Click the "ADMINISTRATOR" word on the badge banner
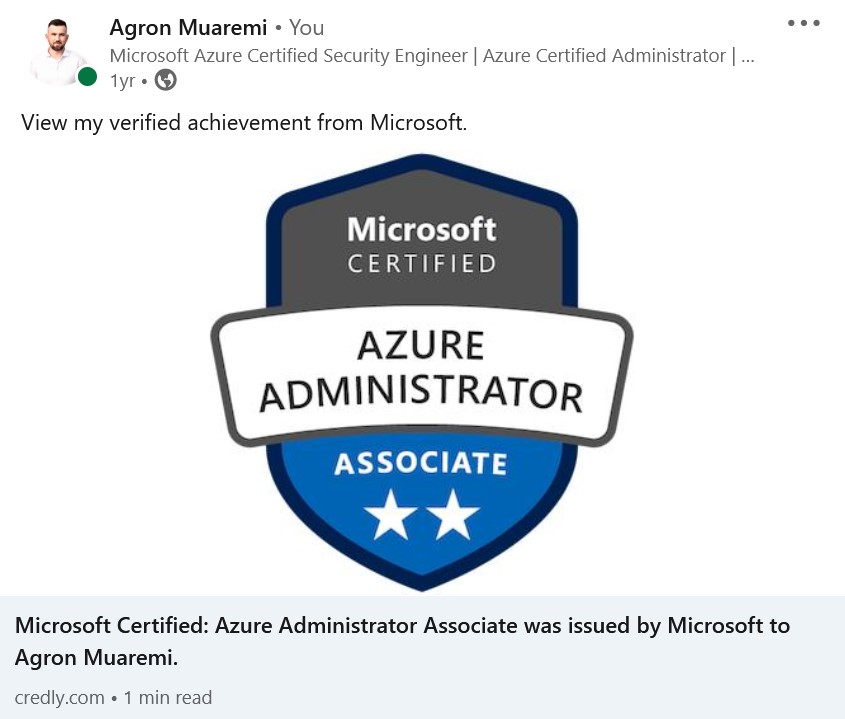The image size is (845, 719). pos(420,393)
